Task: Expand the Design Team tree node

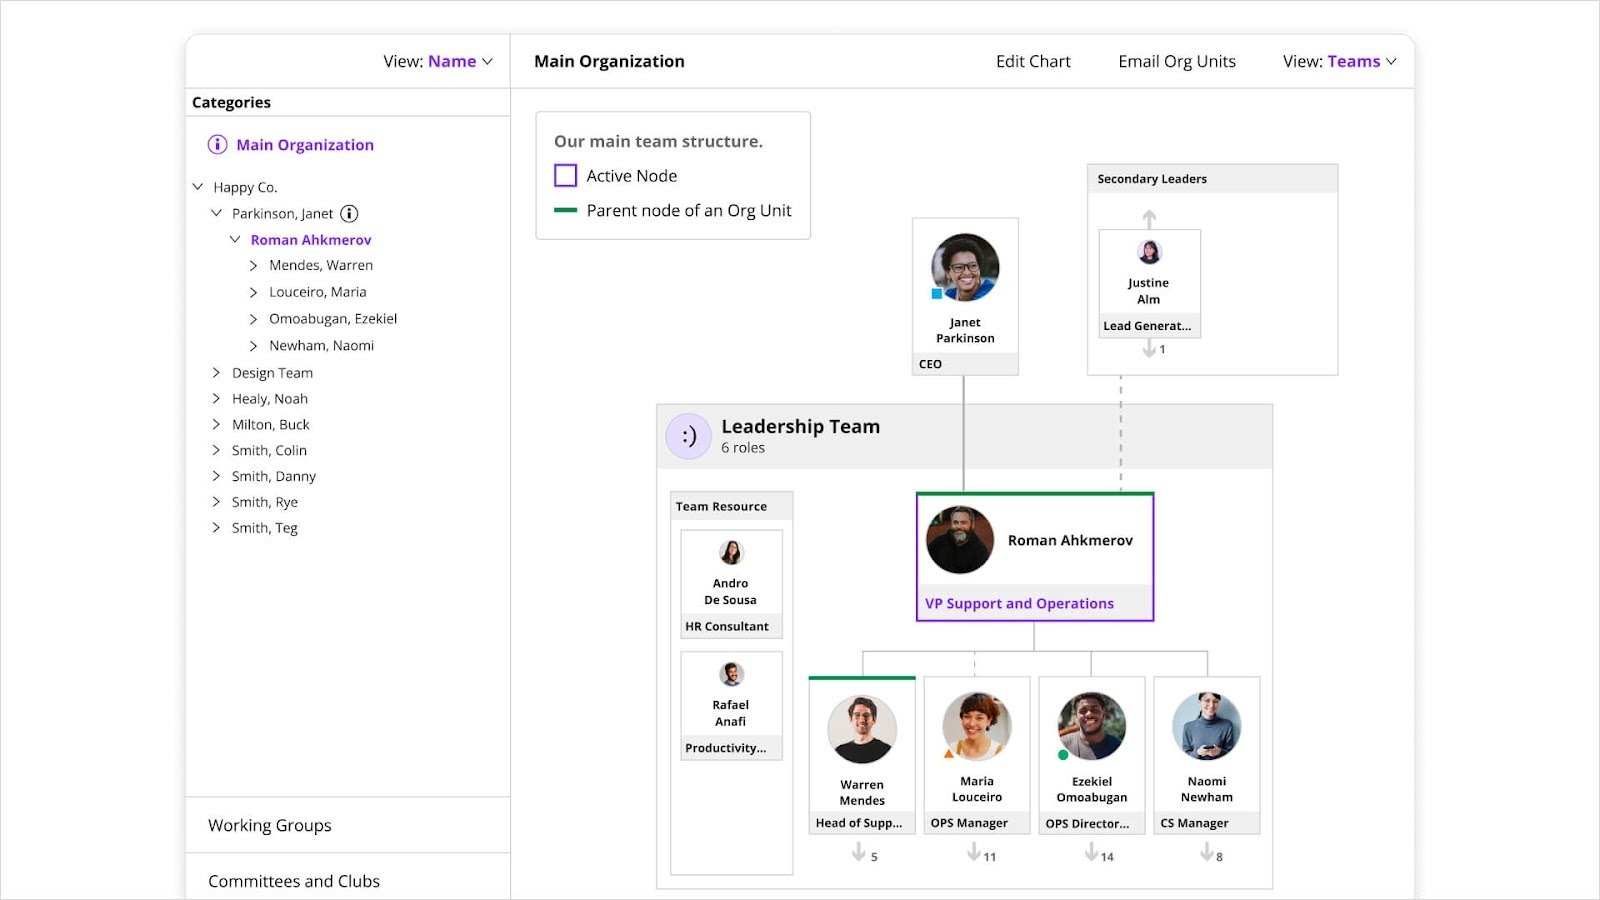Action: 216,373
